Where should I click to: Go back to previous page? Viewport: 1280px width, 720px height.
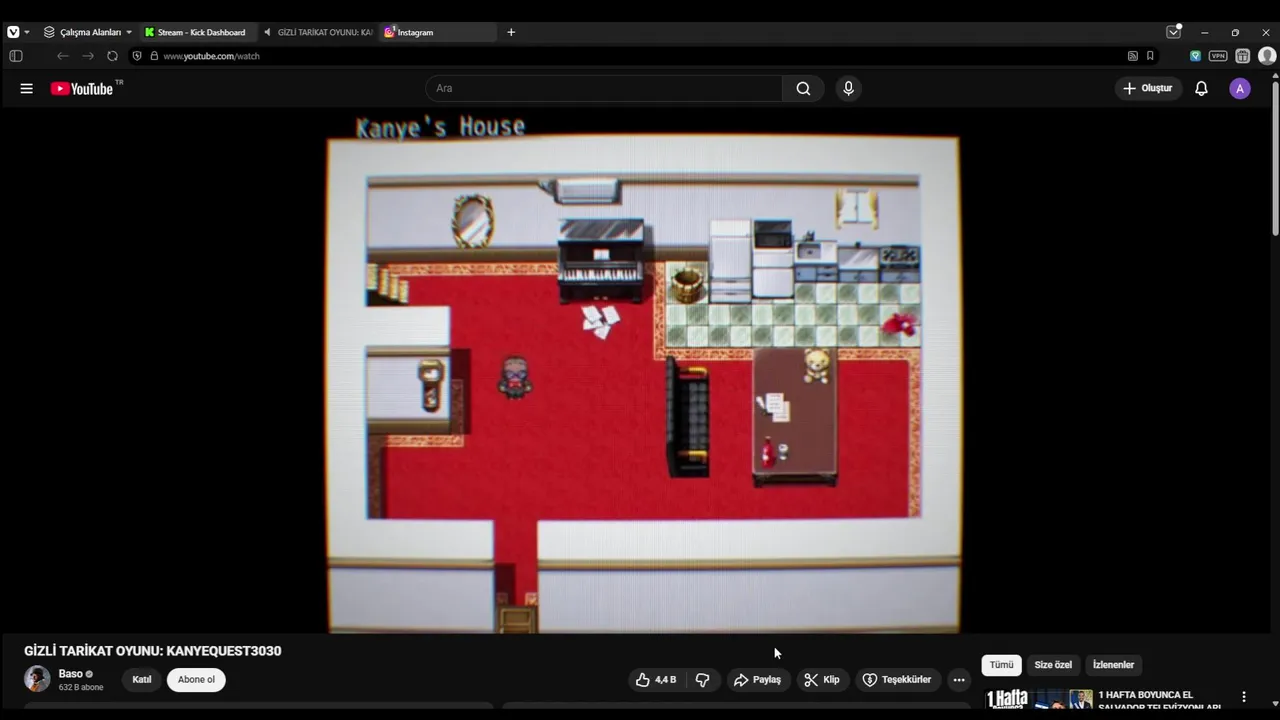[62, 56]
